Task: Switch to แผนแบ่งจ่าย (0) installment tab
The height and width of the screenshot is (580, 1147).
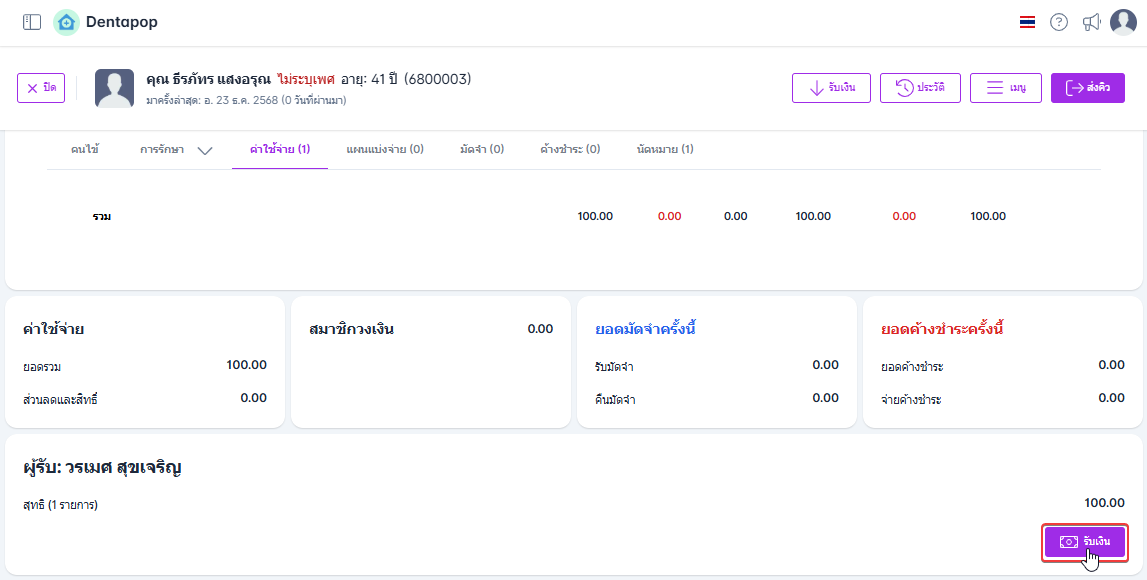Action: click(385, 149)
